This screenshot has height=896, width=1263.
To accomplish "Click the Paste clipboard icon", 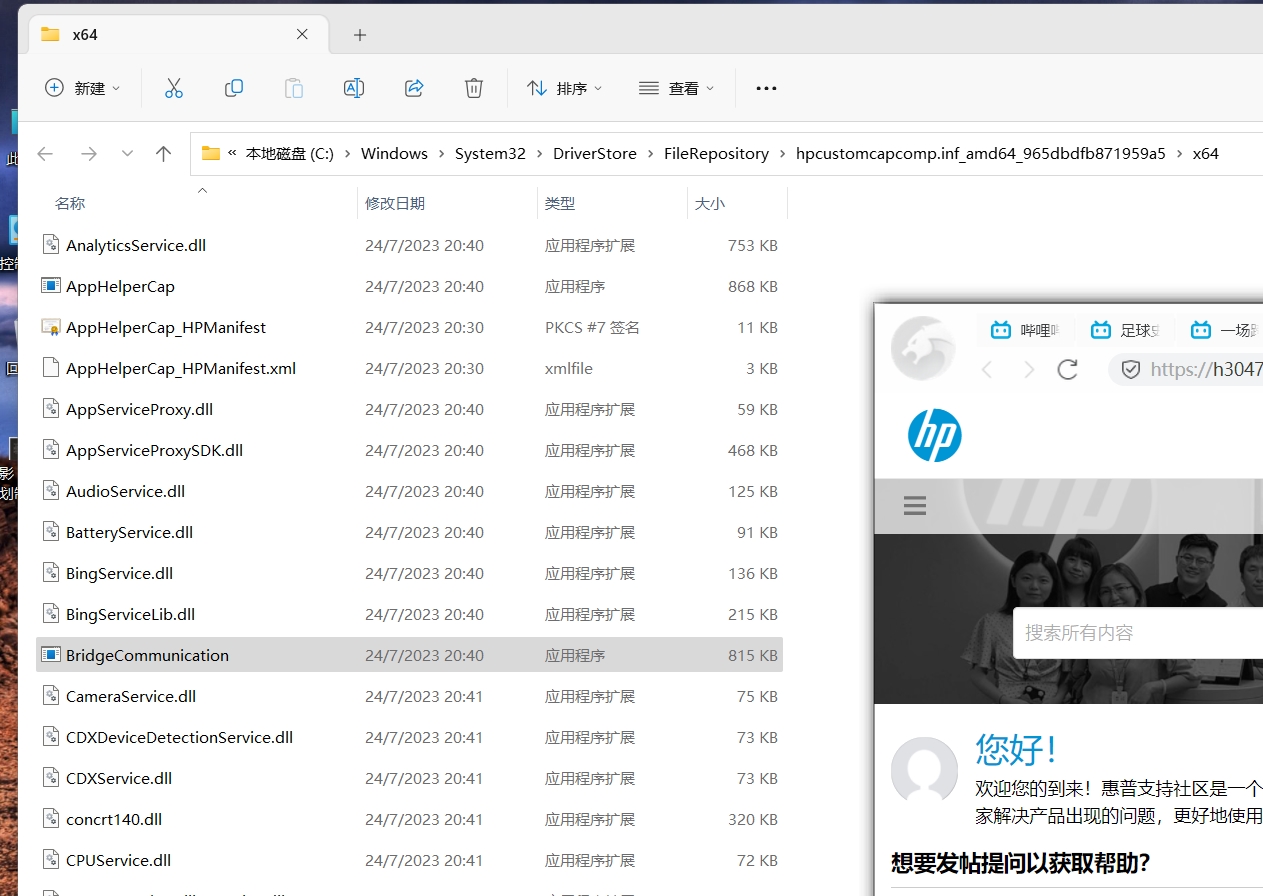I will [x=294, y=88].
